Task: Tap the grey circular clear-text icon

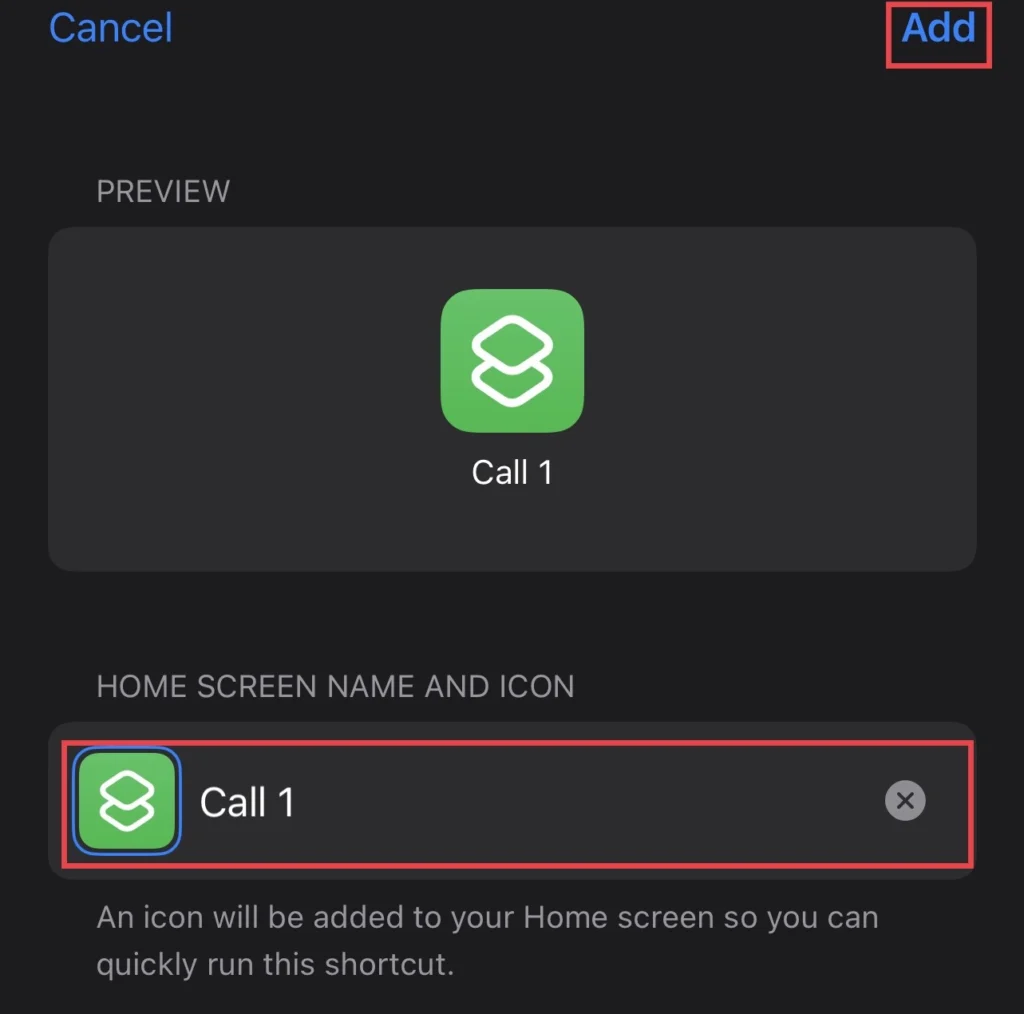Action: (x=904, y=800)
